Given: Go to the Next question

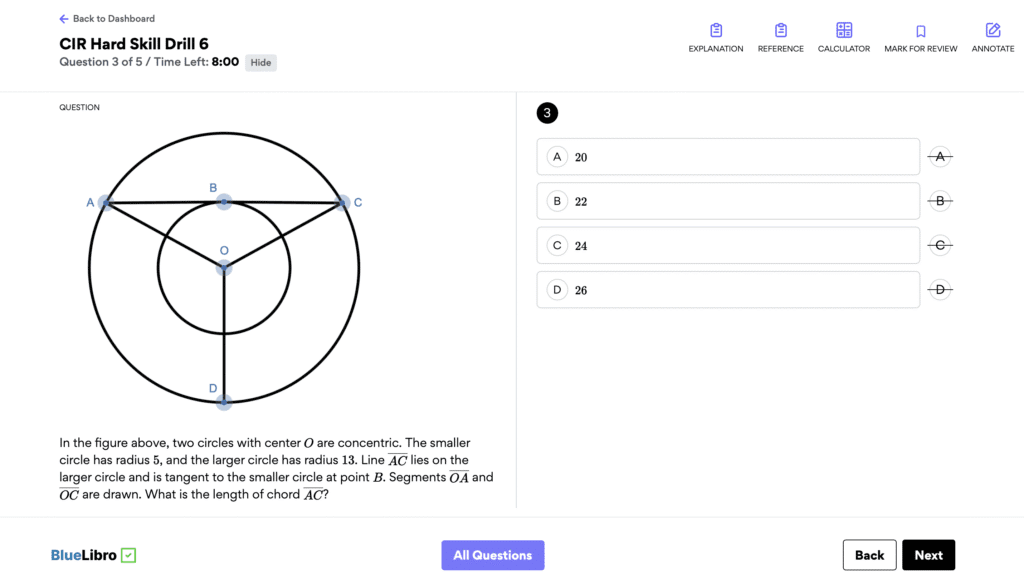Looking at the screenshot, I should [928, 555].
